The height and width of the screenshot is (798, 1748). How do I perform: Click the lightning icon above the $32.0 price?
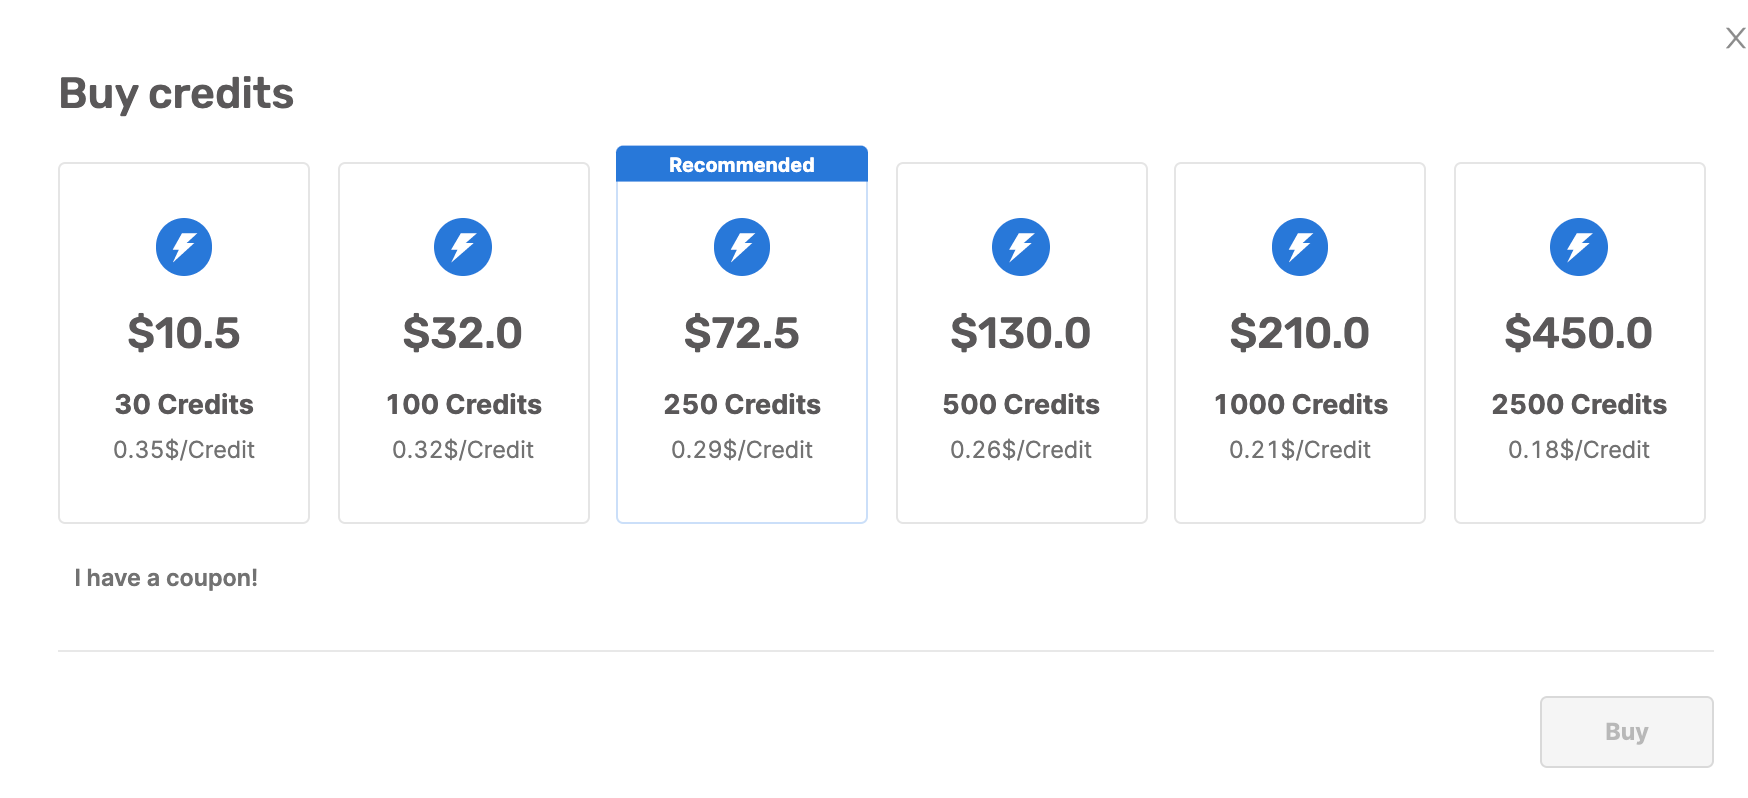tap(463, 247)
